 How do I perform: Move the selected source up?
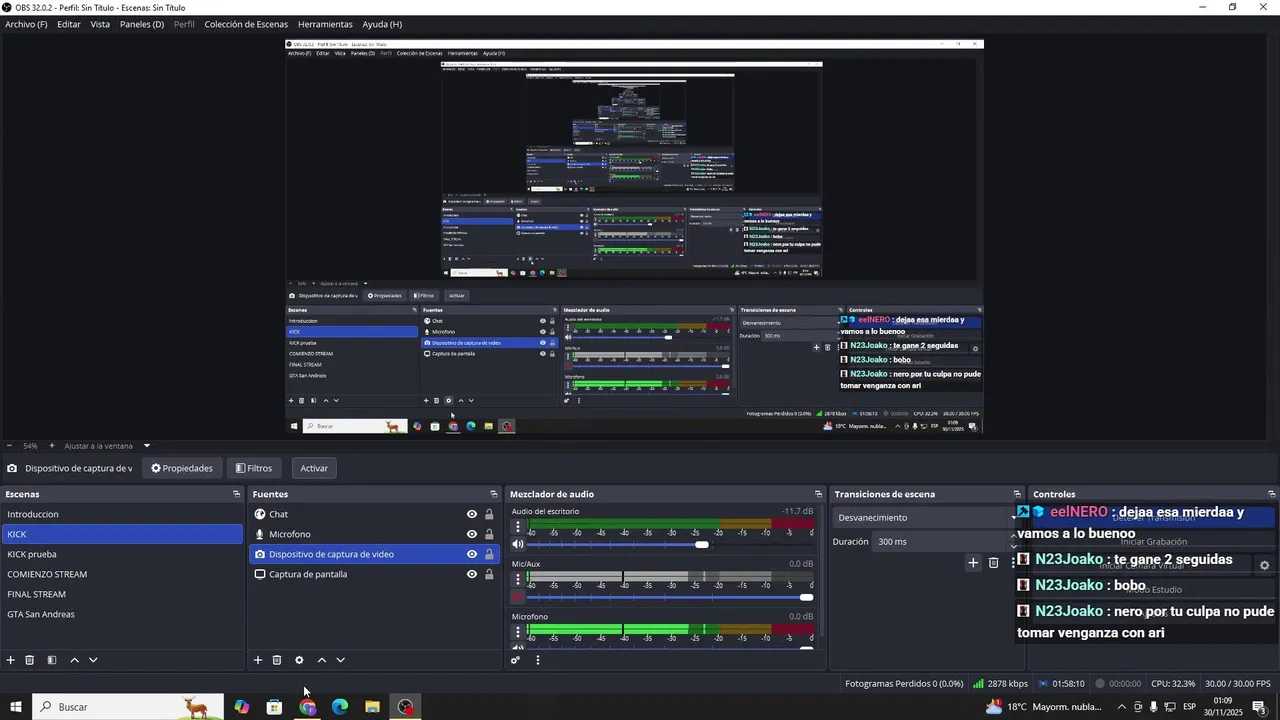coord(321,660)
